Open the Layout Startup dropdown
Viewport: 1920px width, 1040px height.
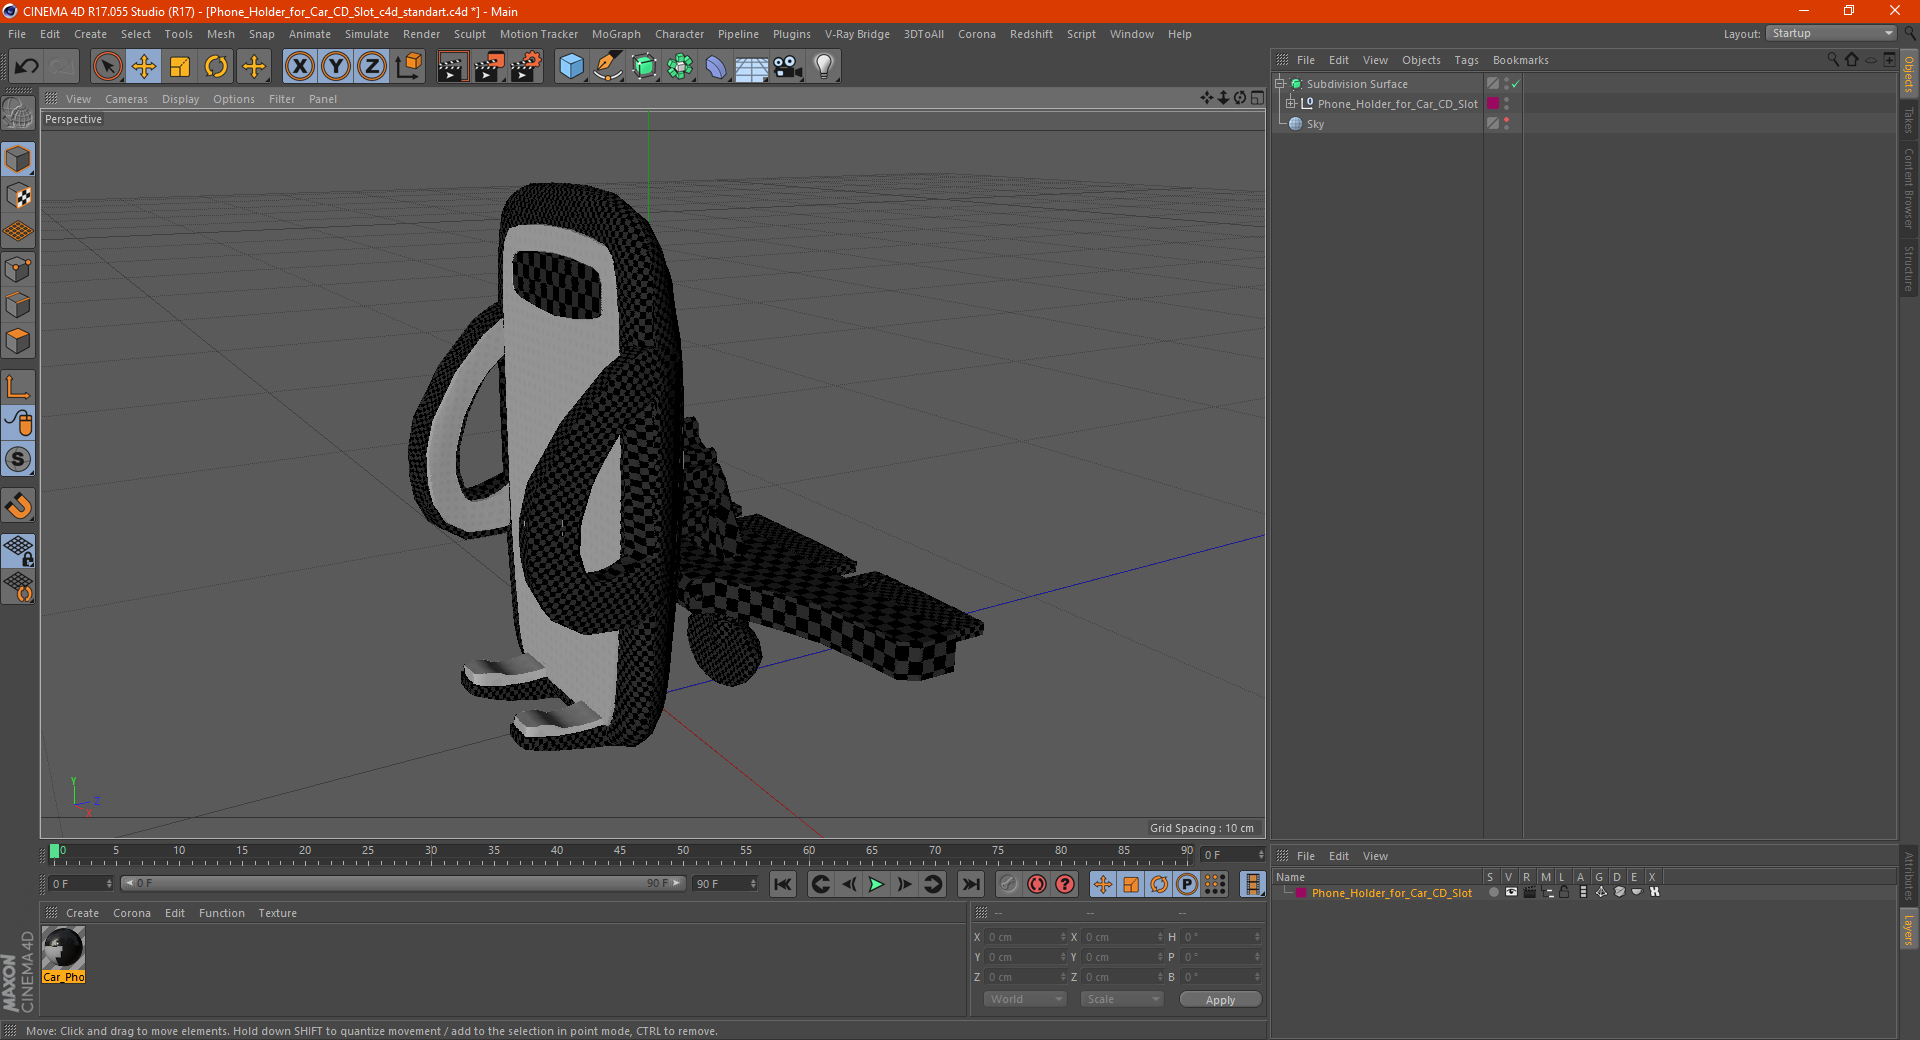[1832, 33]
